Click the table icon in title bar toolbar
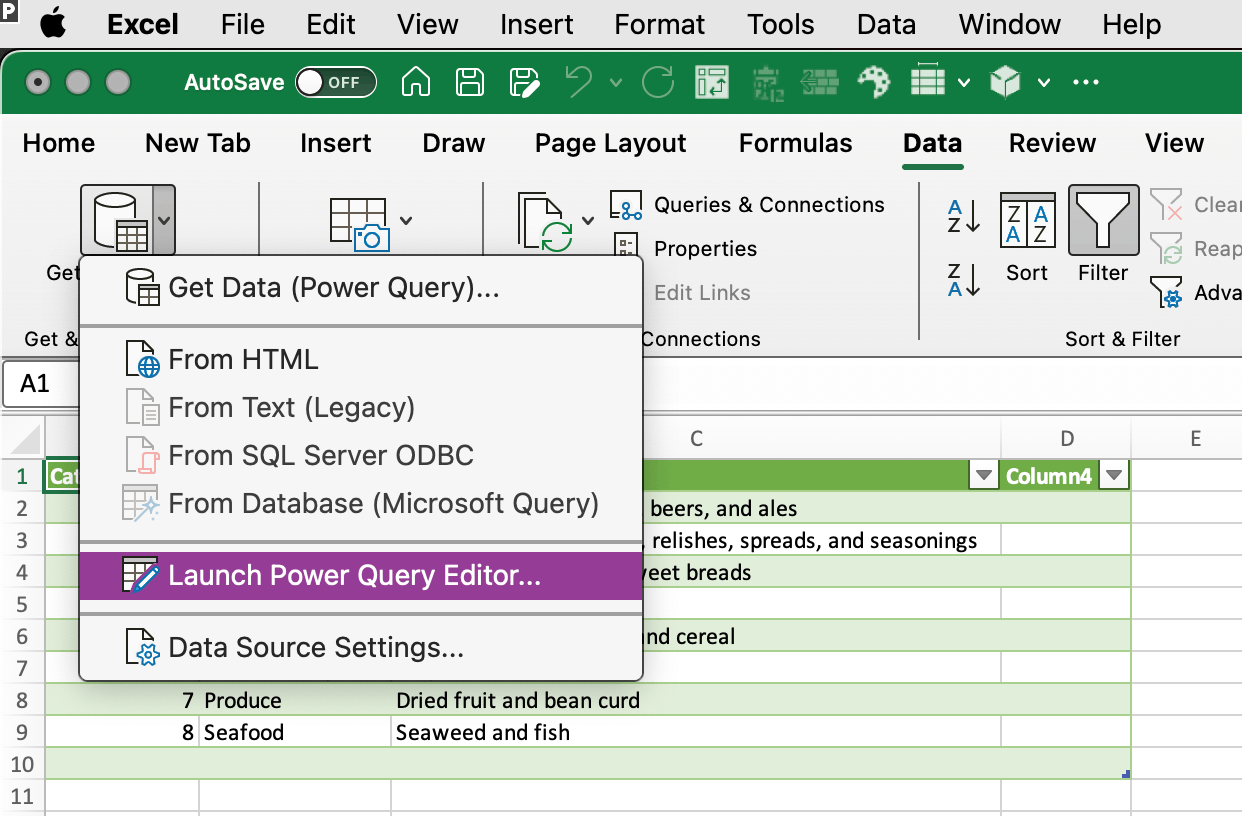The image size is (1242, 816). [928, 83]
